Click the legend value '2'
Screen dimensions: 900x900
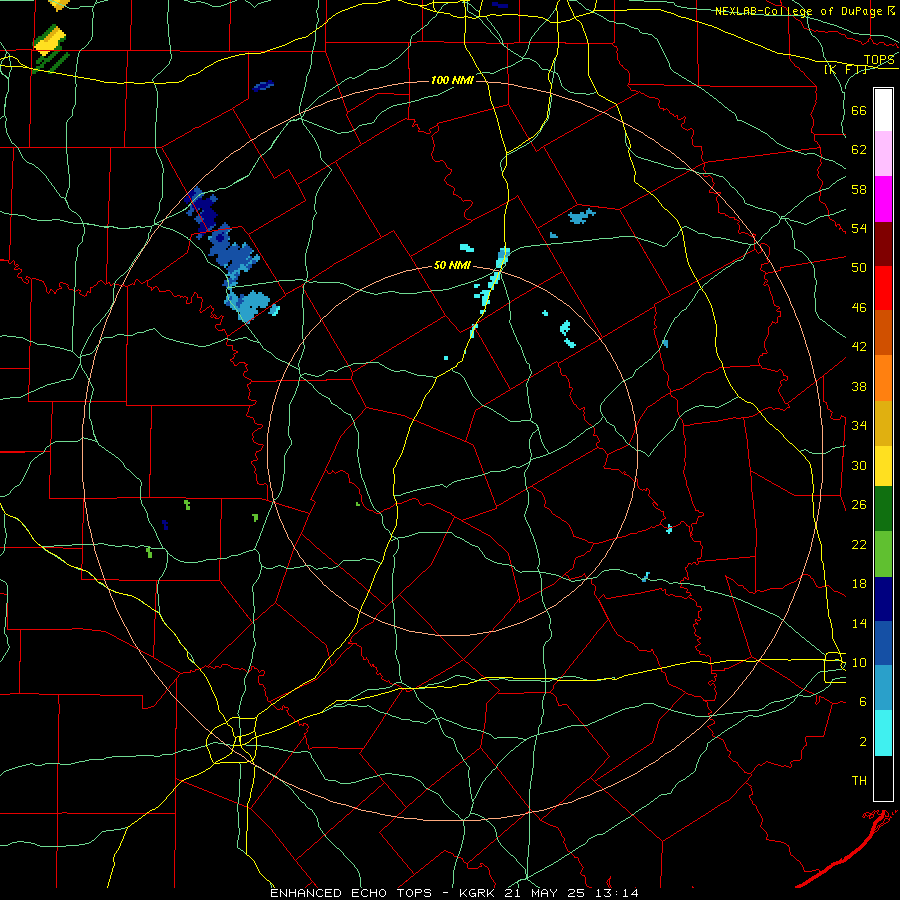[863, 742]
